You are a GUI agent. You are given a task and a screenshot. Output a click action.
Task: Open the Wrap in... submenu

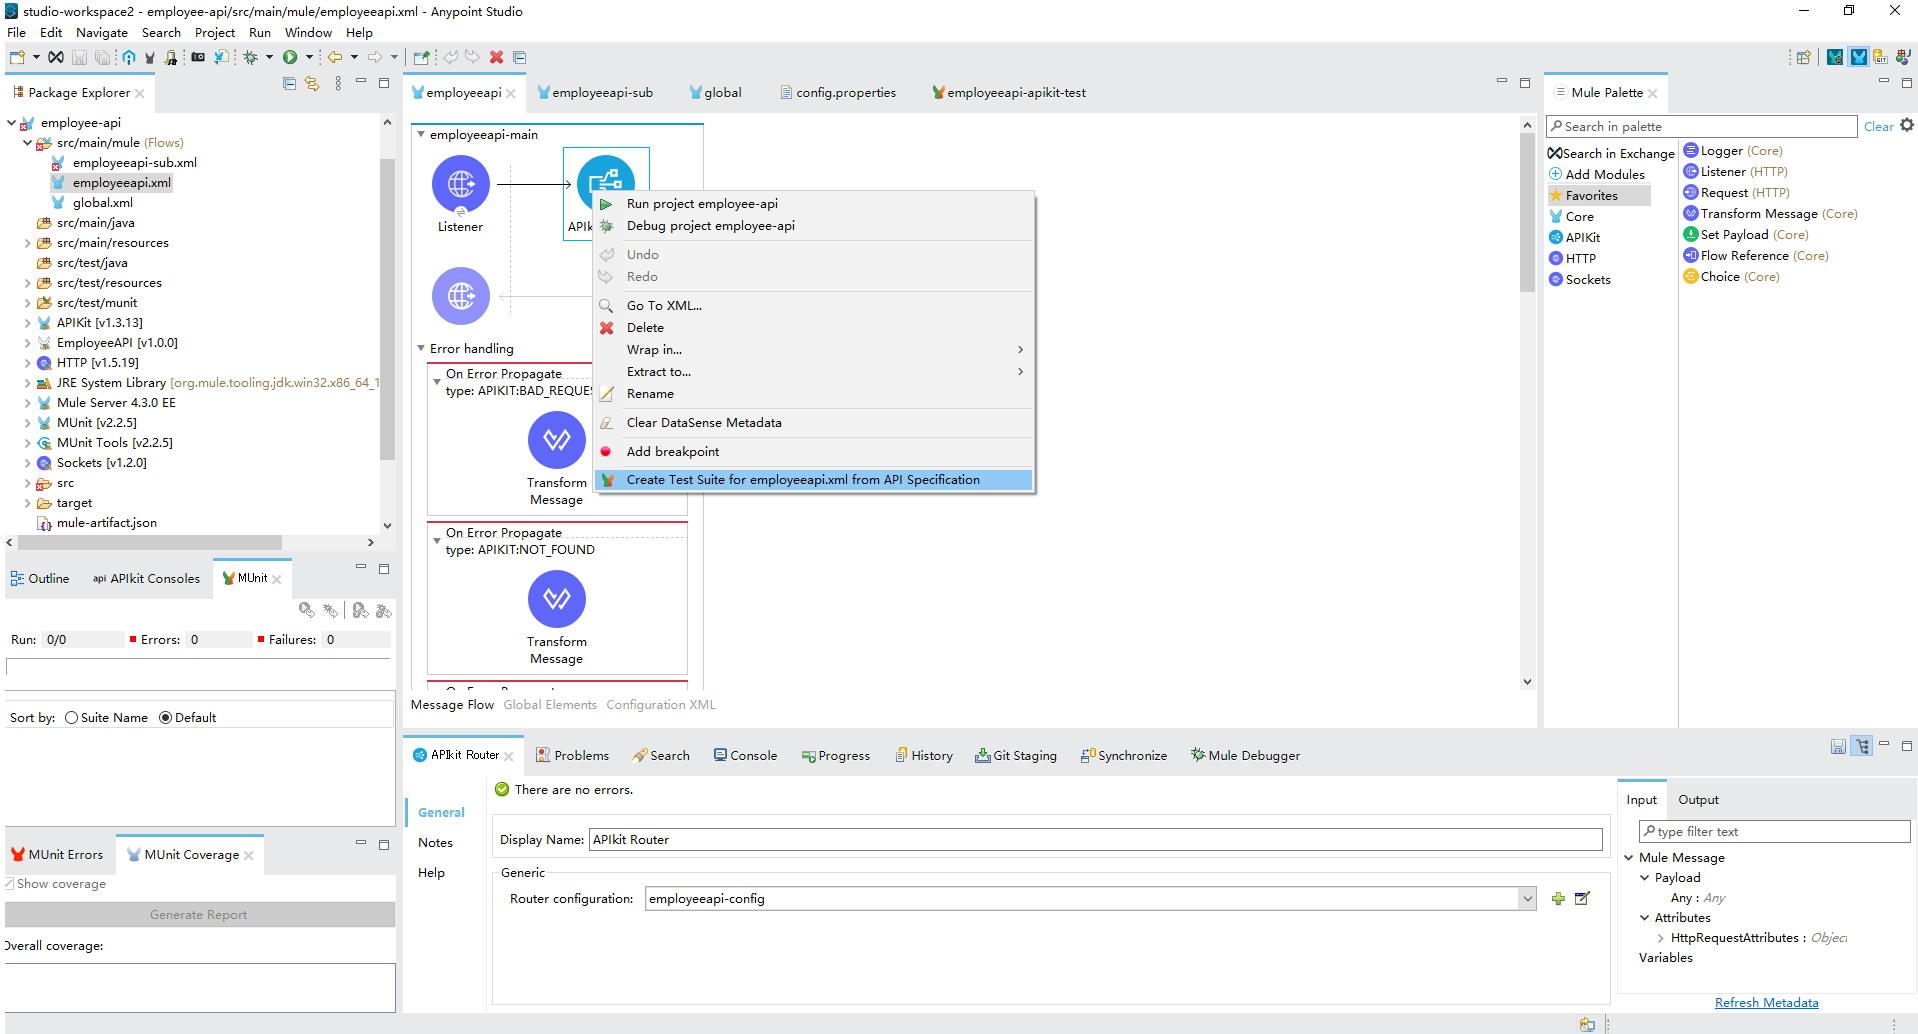pos(813,350)
